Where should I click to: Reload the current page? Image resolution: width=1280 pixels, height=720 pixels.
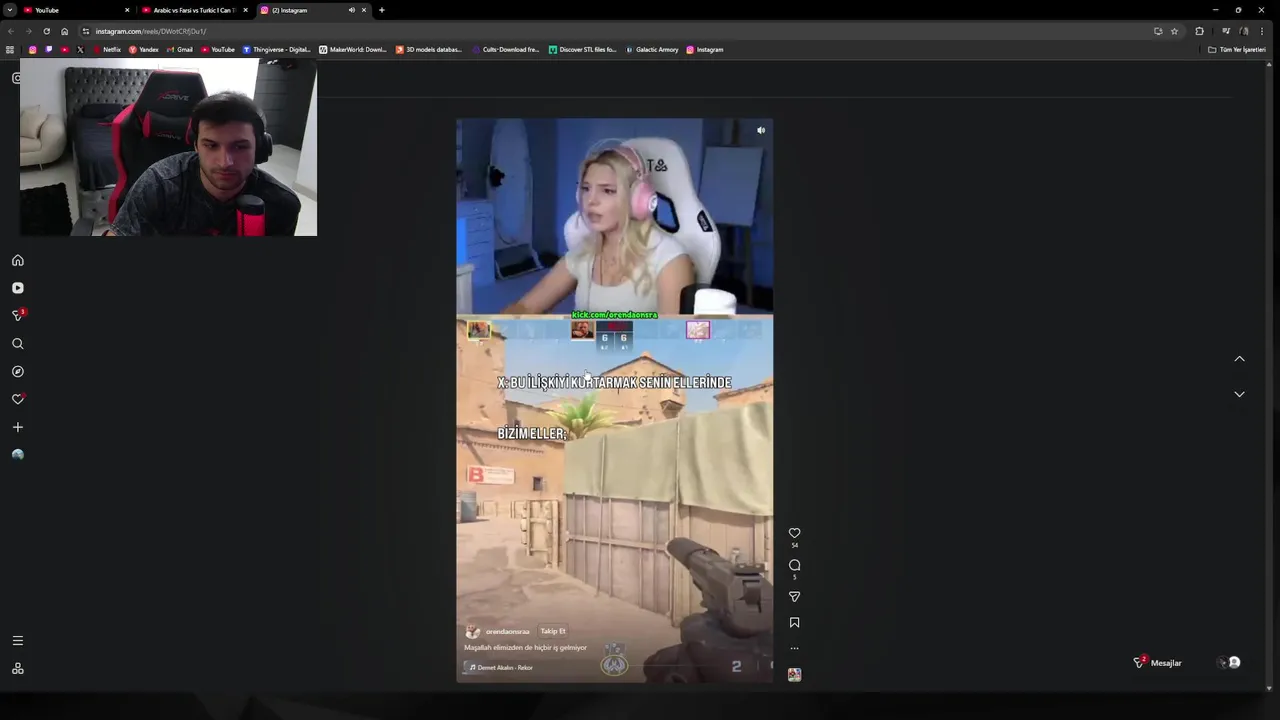[46, 31]
